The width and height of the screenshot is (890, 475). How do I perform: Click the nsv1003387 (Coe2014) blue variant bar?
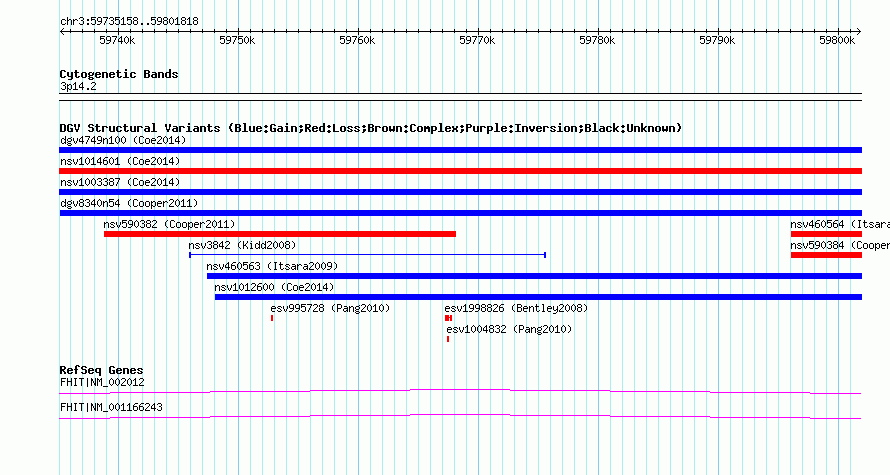pos(460,192)
